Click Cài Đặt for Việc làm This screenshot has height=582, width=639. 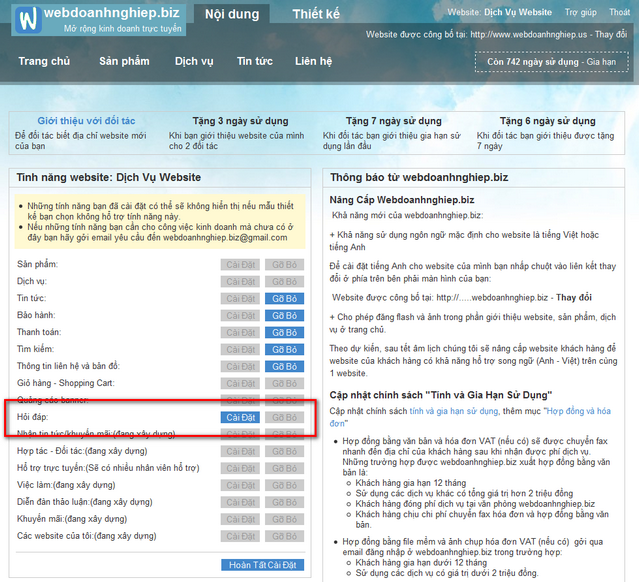(x=240, y=485)
